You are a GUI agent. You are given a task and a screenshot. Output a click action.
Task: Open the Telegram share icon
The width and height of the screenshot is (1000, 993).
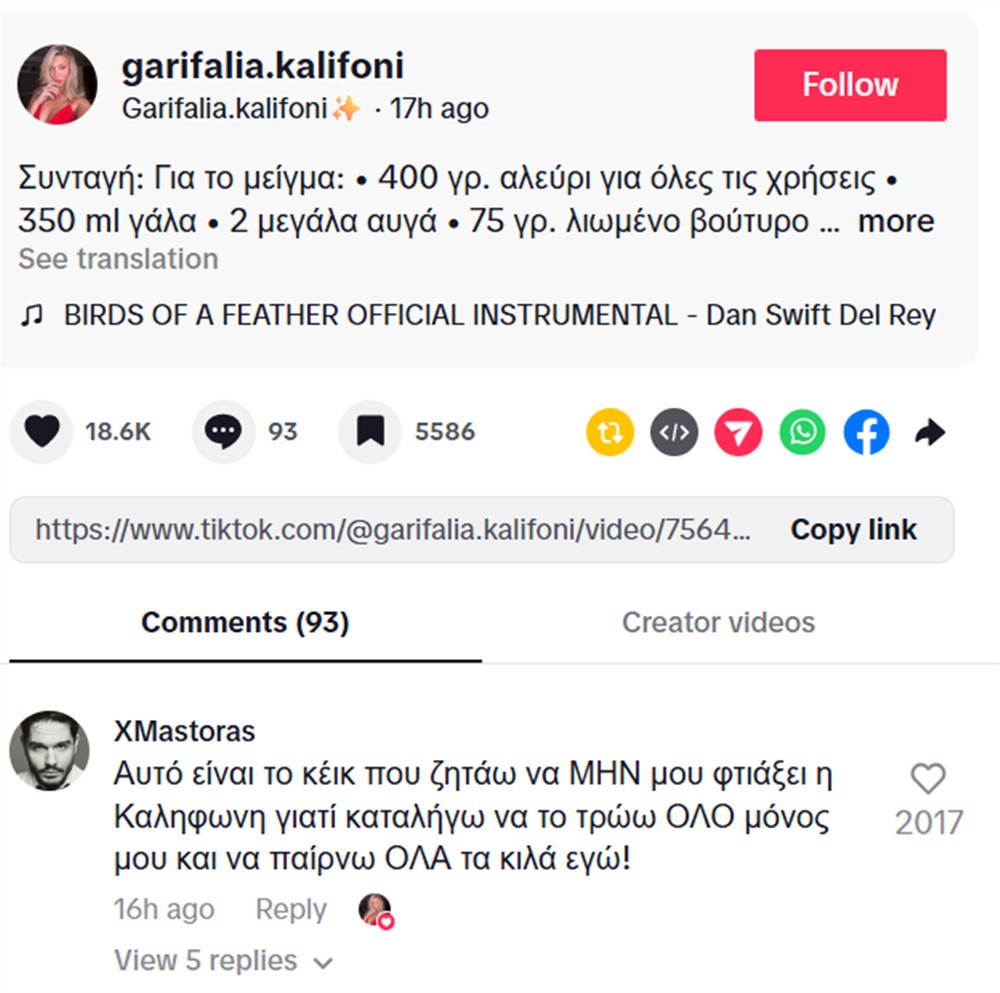click(x=737, y=432)
